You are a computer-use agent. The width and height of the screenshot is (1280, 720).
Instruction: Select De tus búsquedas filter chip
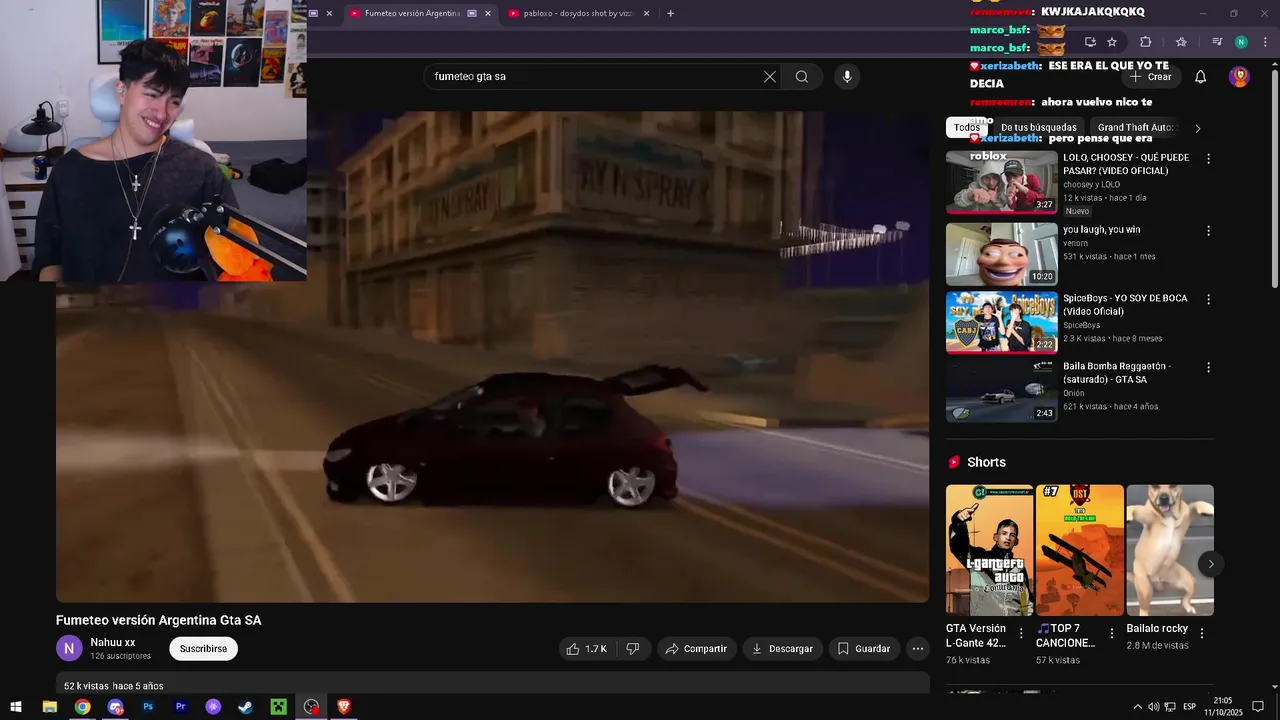(1039, 127)
